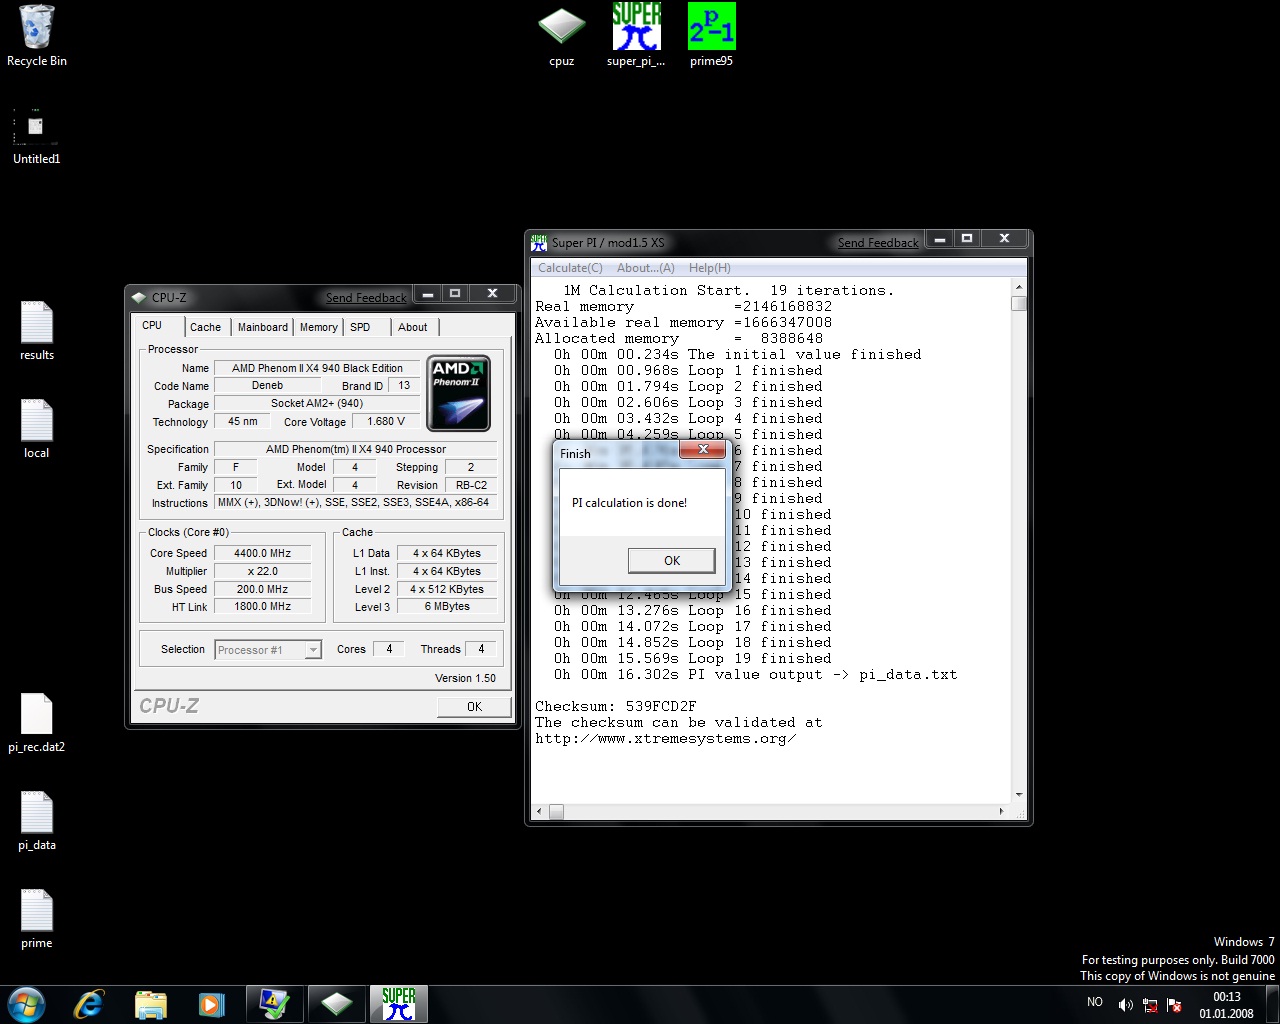Select the super_pi desktop shortcut

(x=636, y=35)
